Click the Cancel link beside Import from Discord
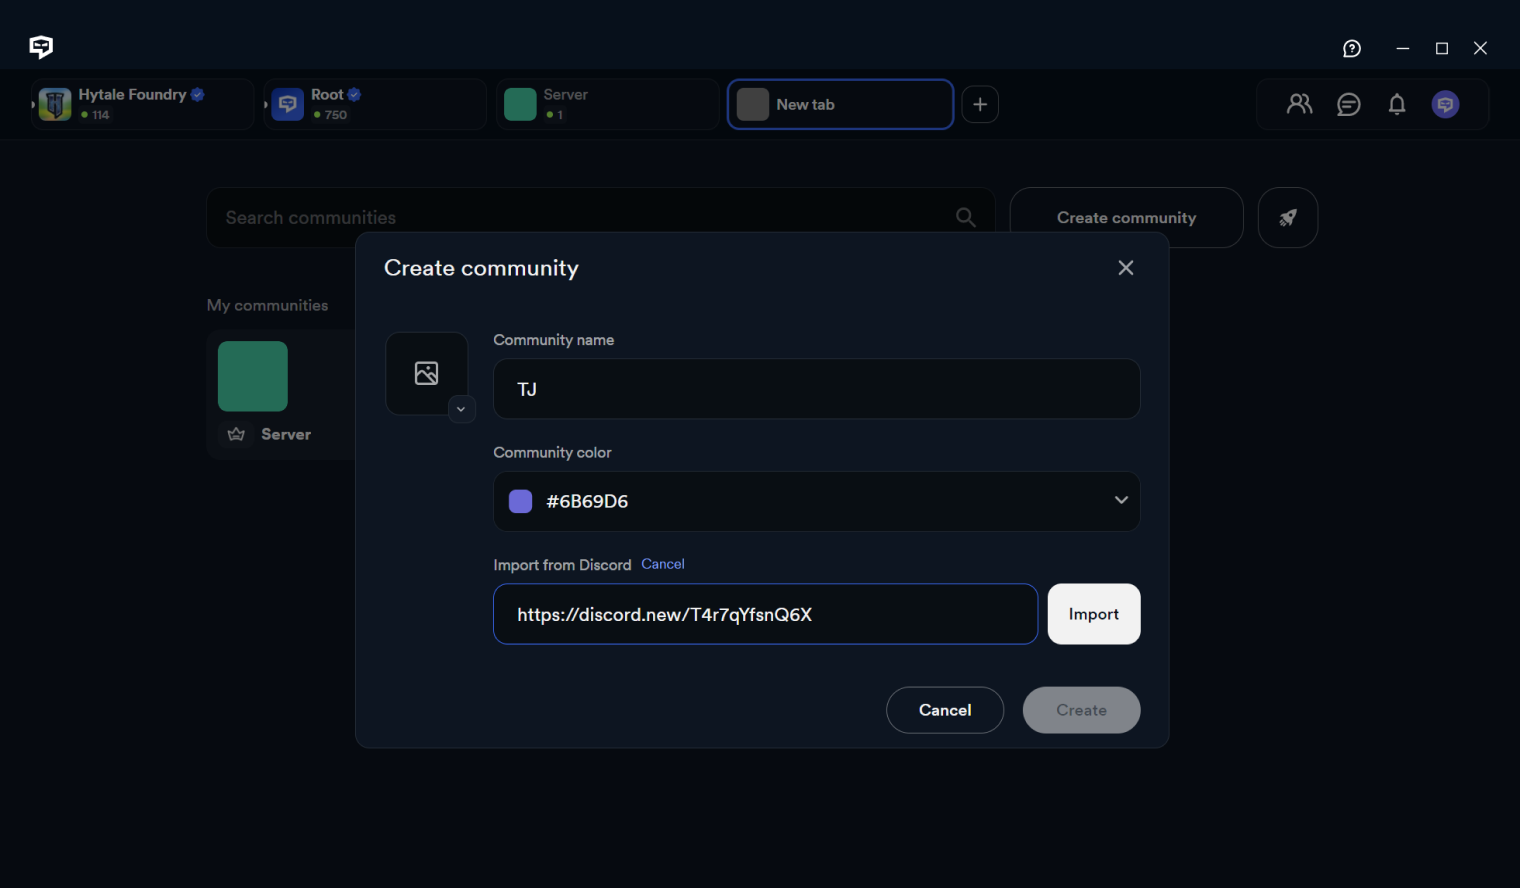Screen dimensions: 1520x888 point(663,564)
